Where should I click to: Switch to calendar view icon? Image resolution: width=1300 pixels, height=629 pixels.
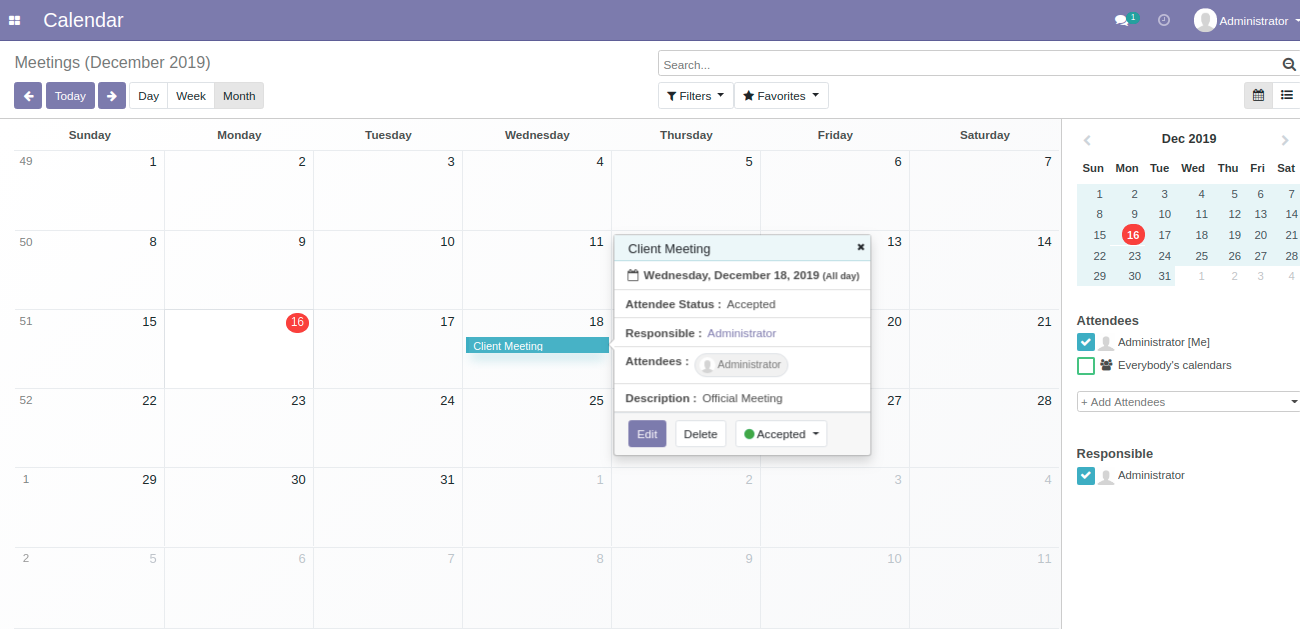1258,96
